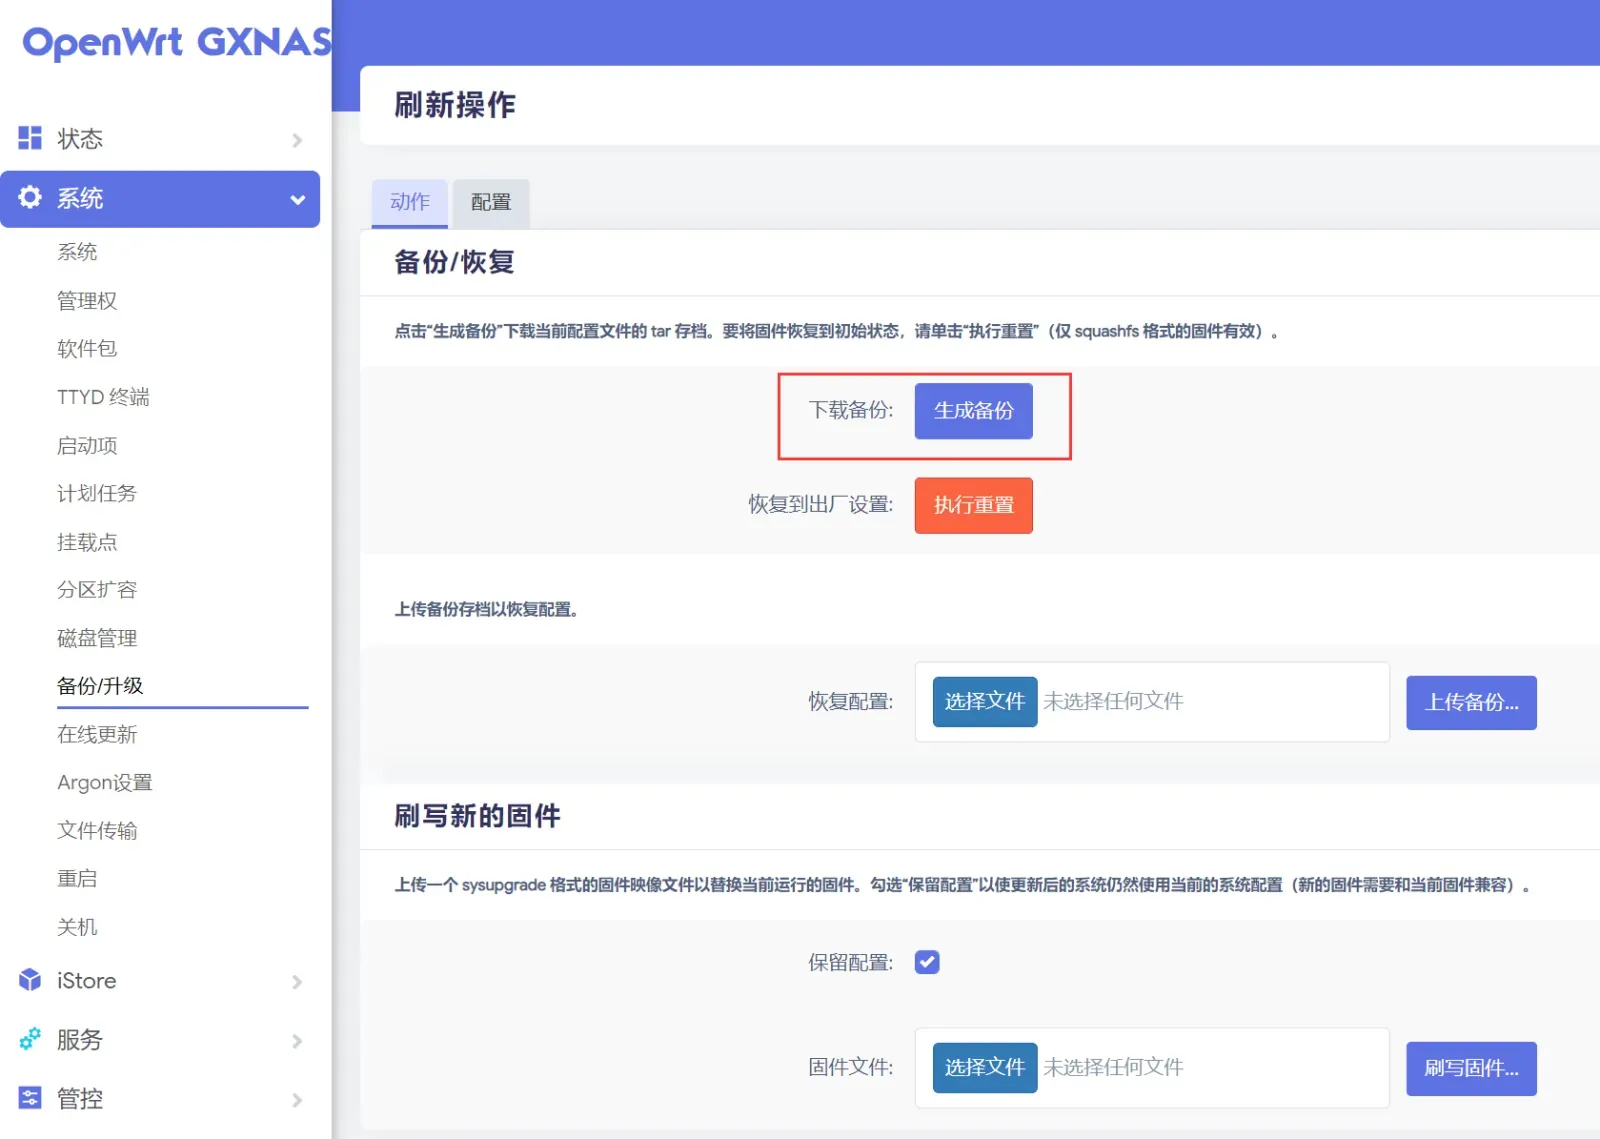1600x1139 pixels.
Task: Expand the 服务 menu chevron
Action: [297, 1041]
